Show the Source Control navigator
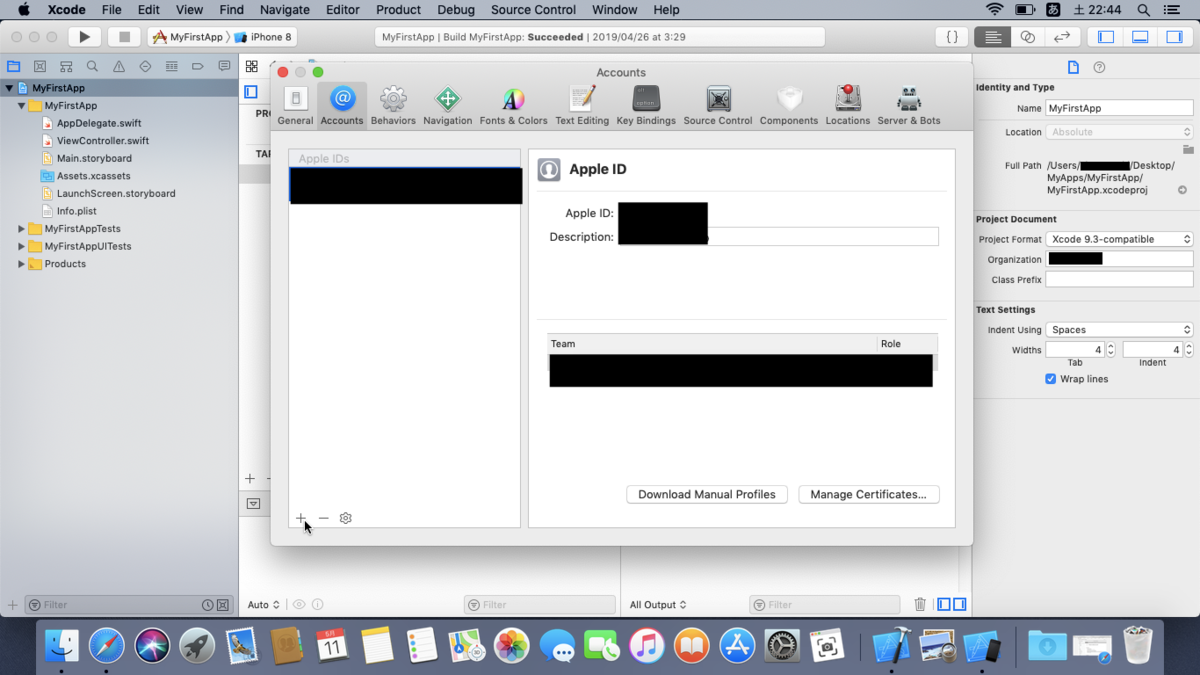Screen dimensions: 1200x675 [40, 67]
